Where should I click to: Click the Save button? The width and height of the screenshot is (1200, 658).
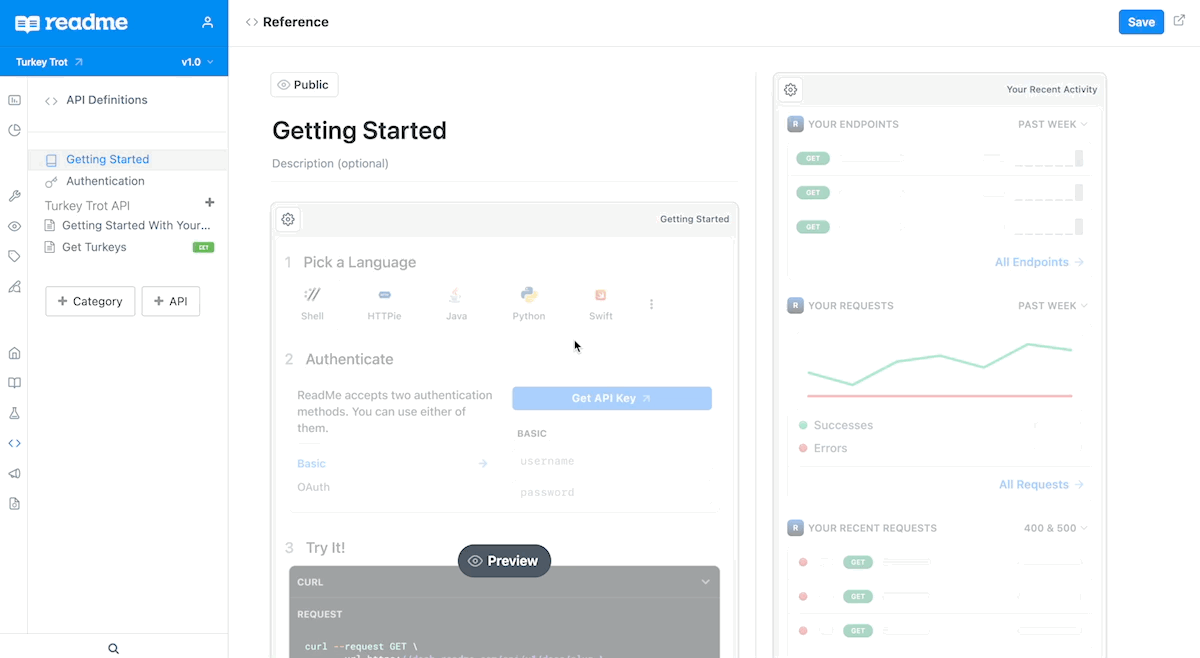(x=1141, y=22)
